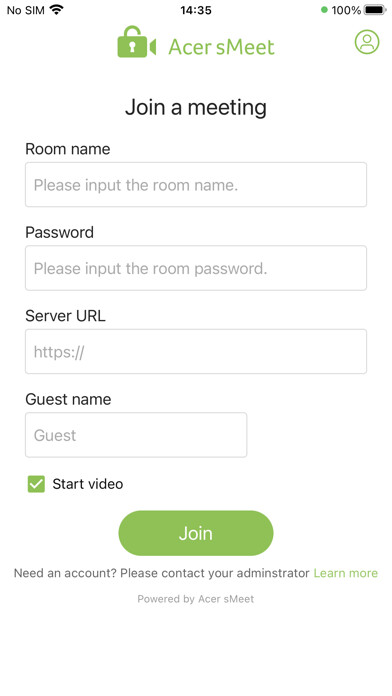Tap the Start video label text
This screenshot has width=392, height=696.
(x=87, y=484)
